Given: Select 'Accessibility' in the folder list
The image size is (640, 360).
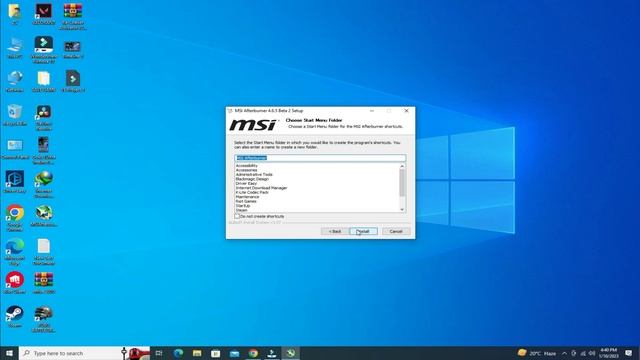Looking at the screenshot, I should click(x=247, y=166).
